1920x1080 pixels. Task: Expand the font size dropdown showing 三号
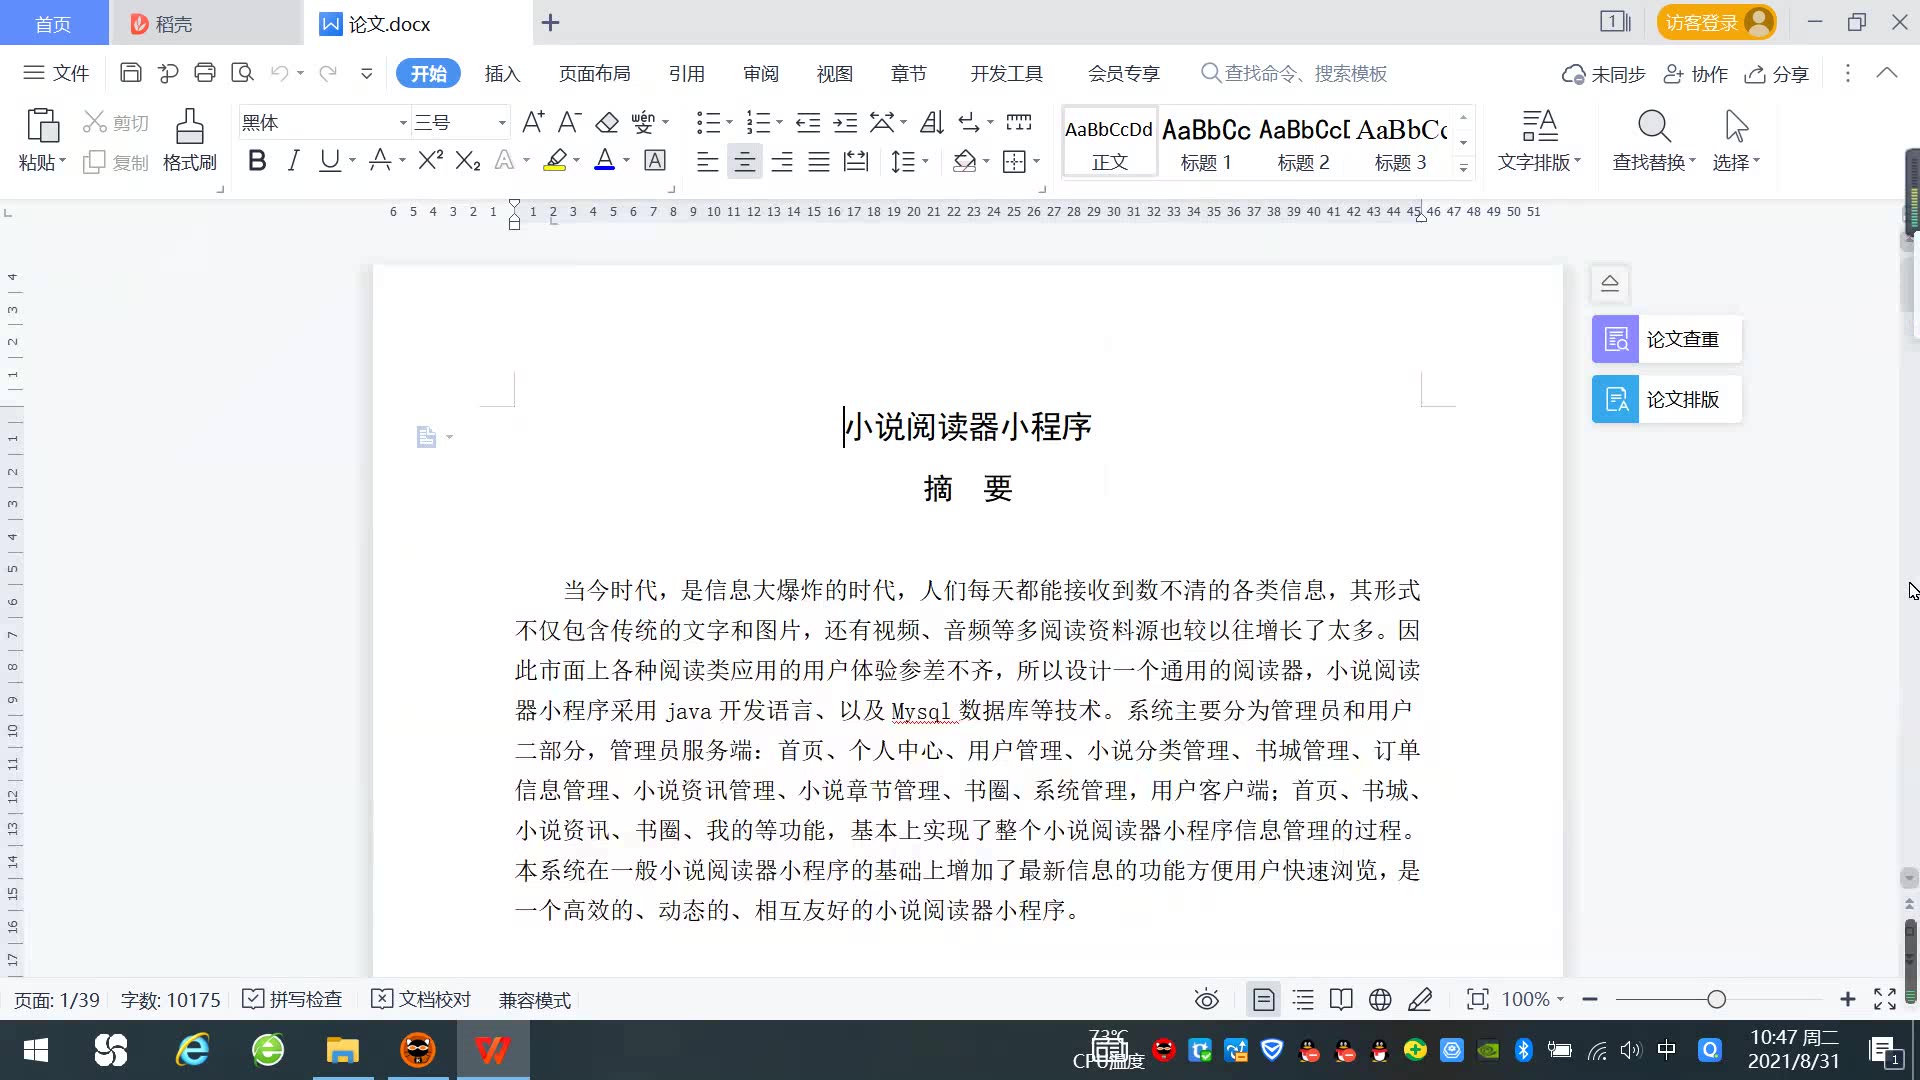click(x=502, y=123)
